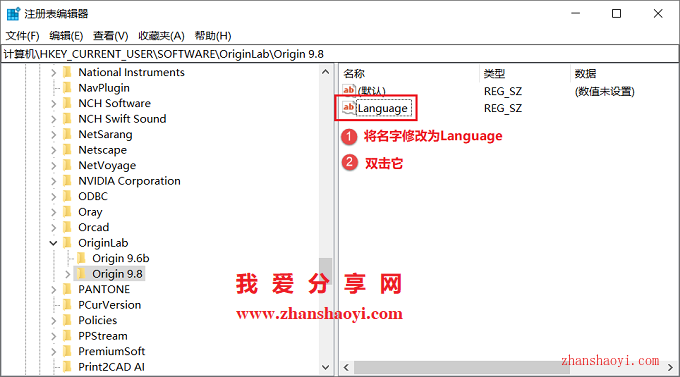Open the 收藏夹(A) favorites menu
This screenshot has height=377, width=680.
(x=161, y=36)
